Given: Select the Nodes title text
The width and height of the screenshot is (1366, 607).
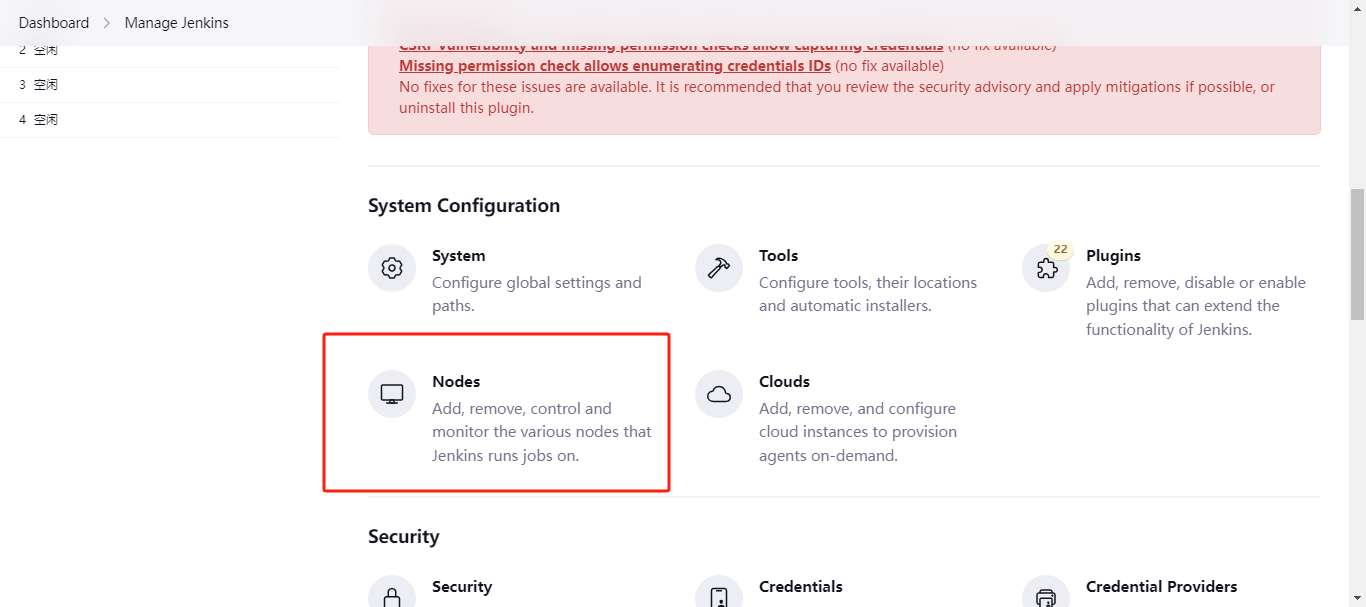Looking at the screenshot, I should pos(456,382).
